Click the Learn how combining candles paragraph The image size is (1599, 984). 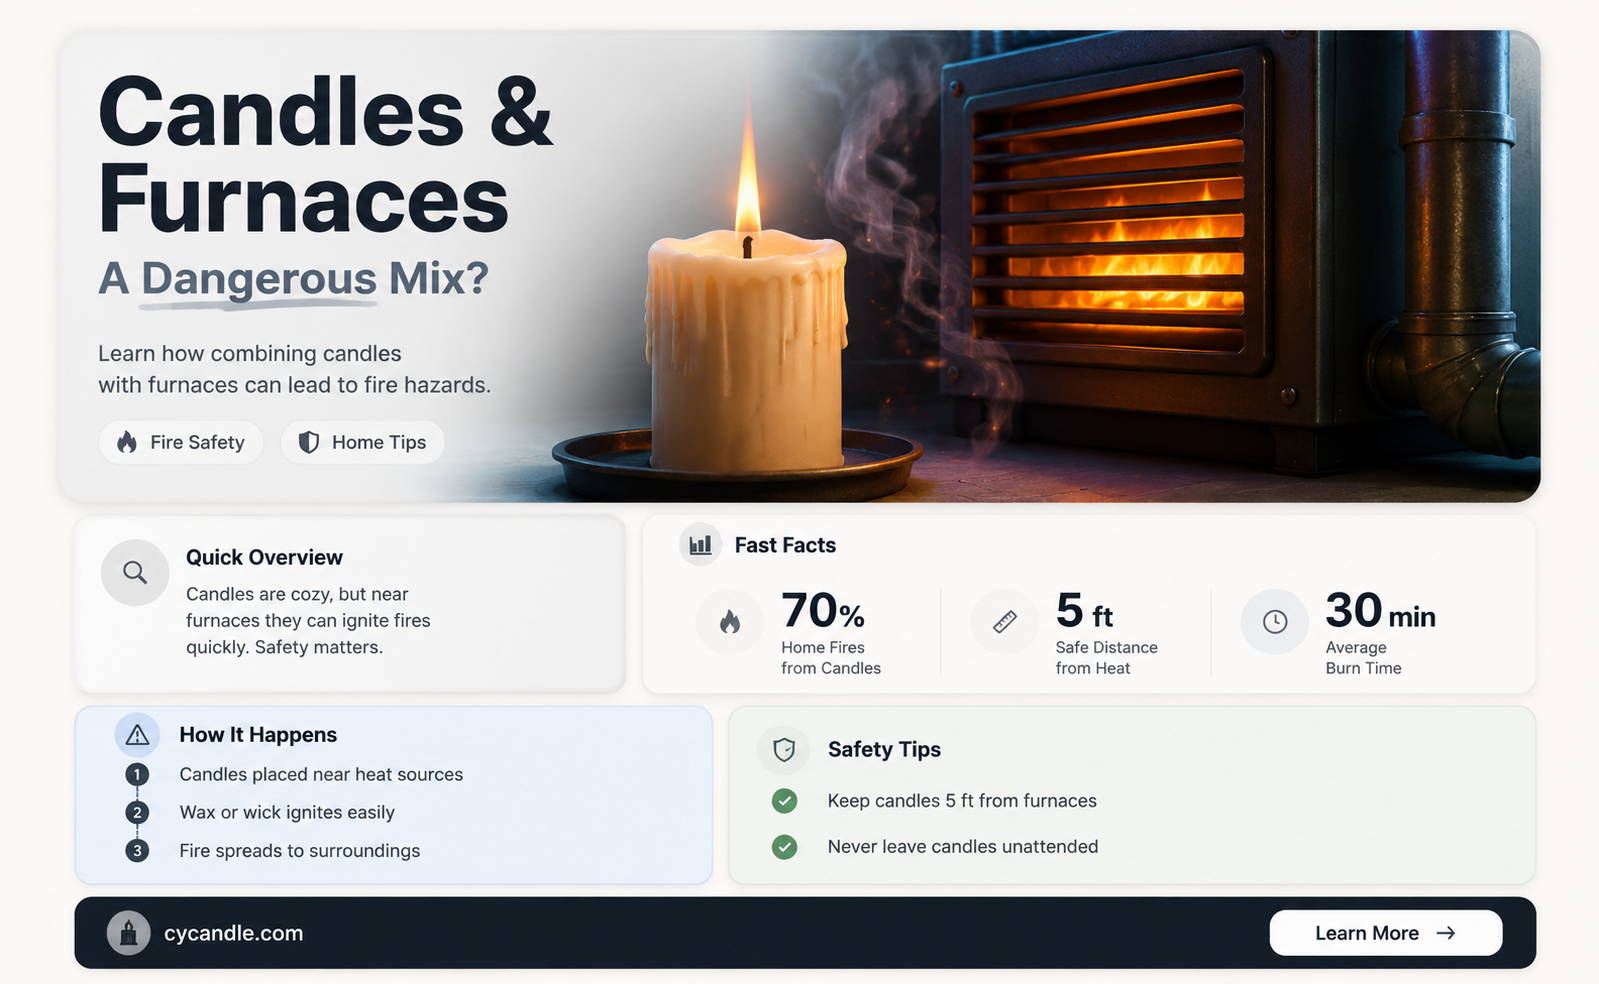294,369
